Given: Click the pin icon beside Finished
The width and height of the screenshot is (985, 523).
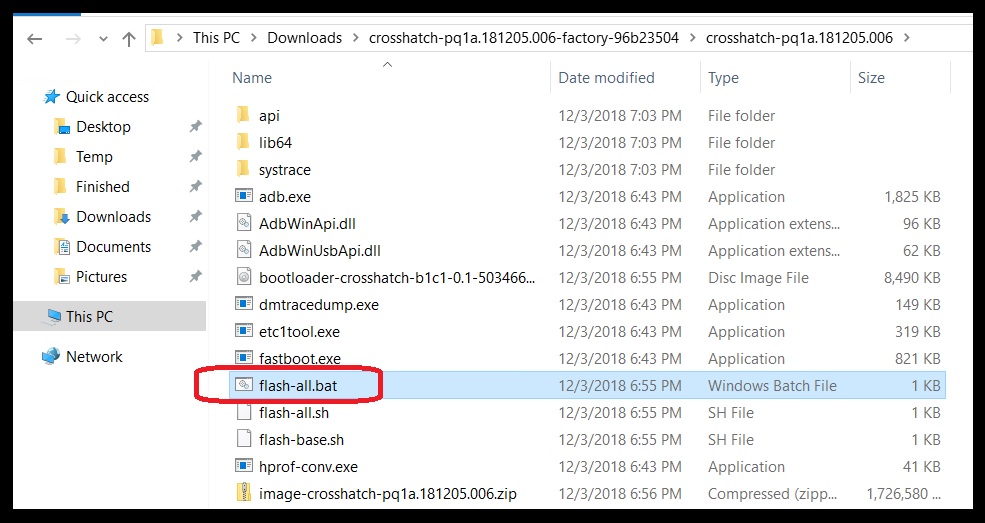Looking at the screenshot, I should tap(195, 187).
